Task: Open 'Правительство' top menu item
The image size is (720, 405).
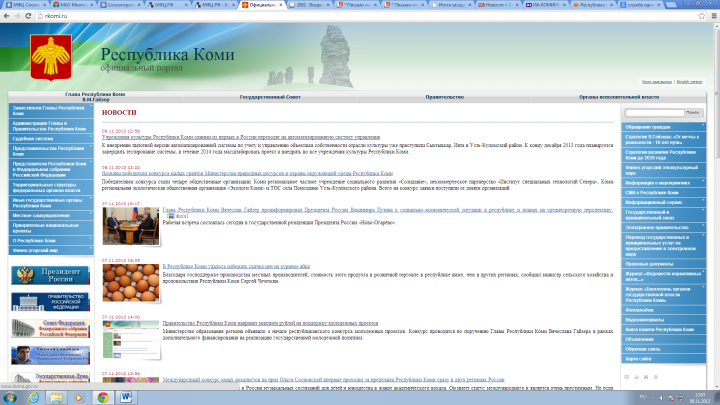Action: (x=444, y=97)
